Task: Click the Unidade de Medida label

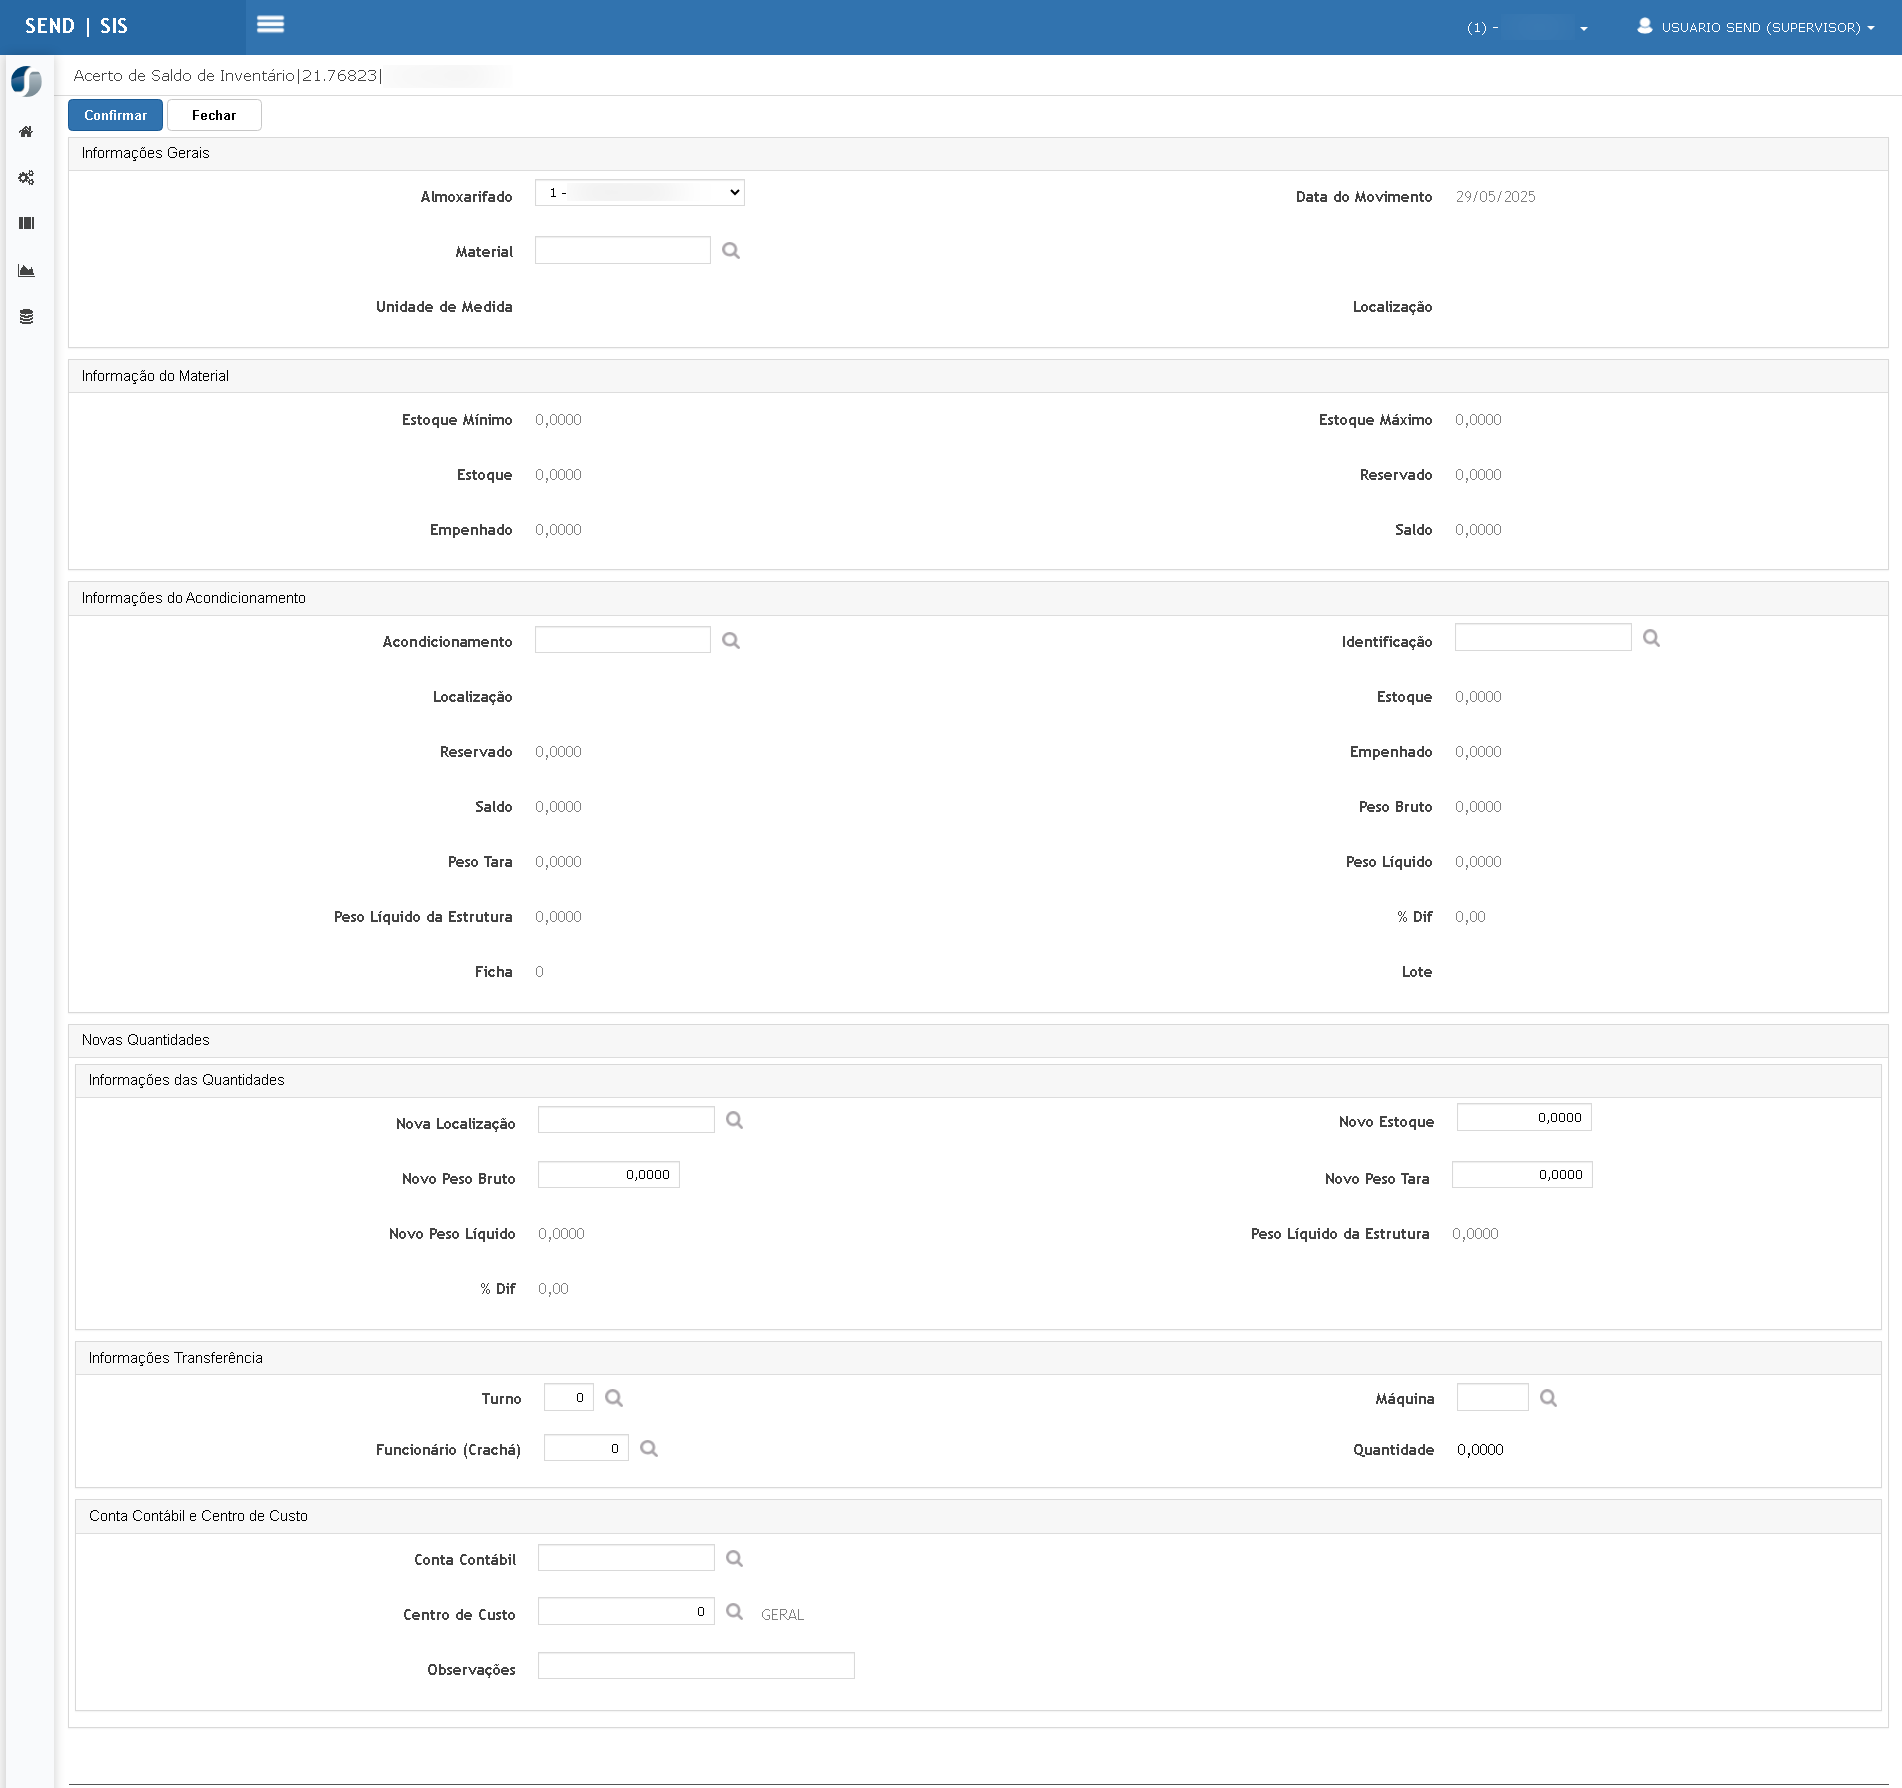Action: [x=444, y=307]
